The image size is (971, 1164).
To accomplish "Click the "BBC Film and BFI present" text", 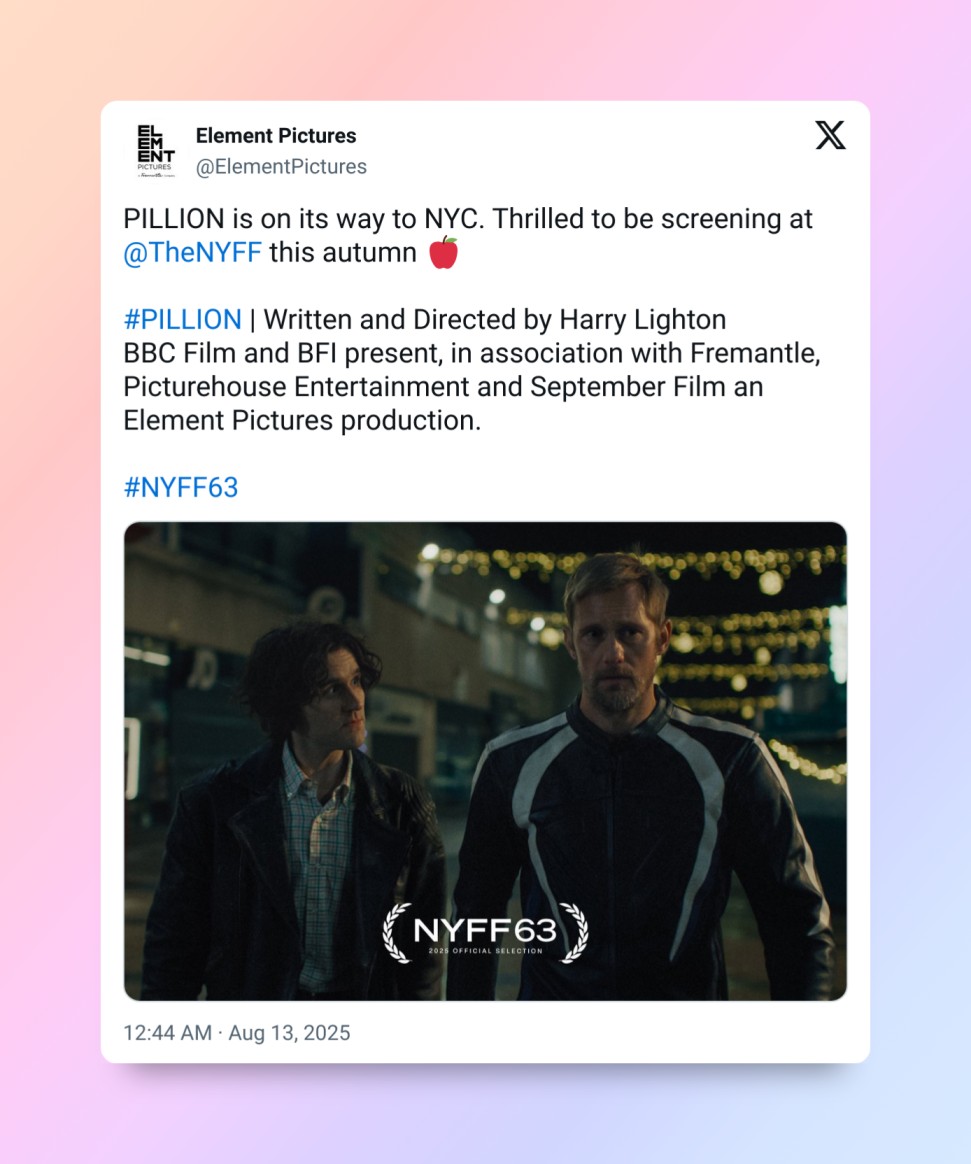I will [280, 353].
